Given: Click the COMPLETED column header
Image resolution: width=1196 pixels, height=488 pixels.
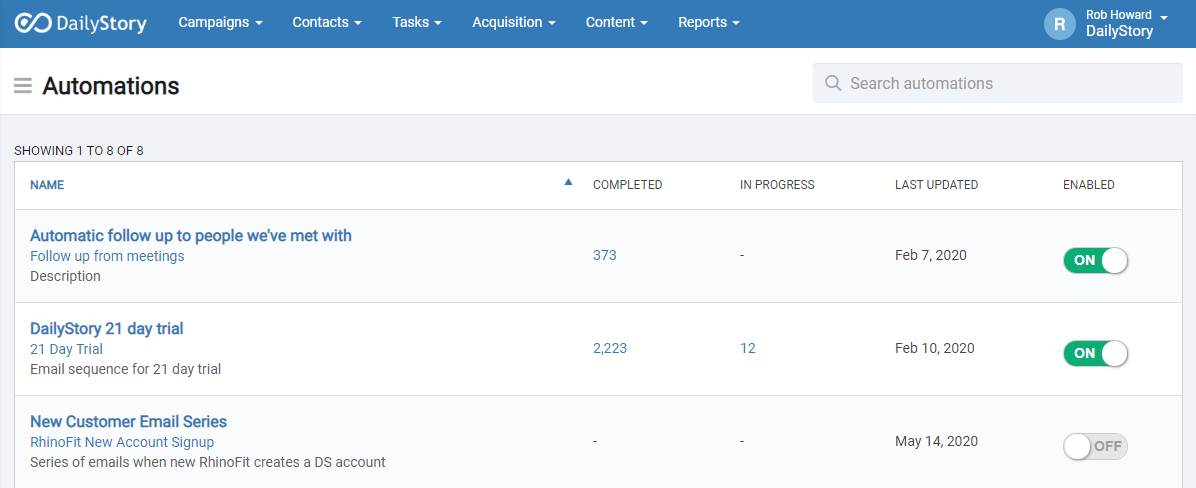Looking at the screenshot, I should [x=627, y=185].
